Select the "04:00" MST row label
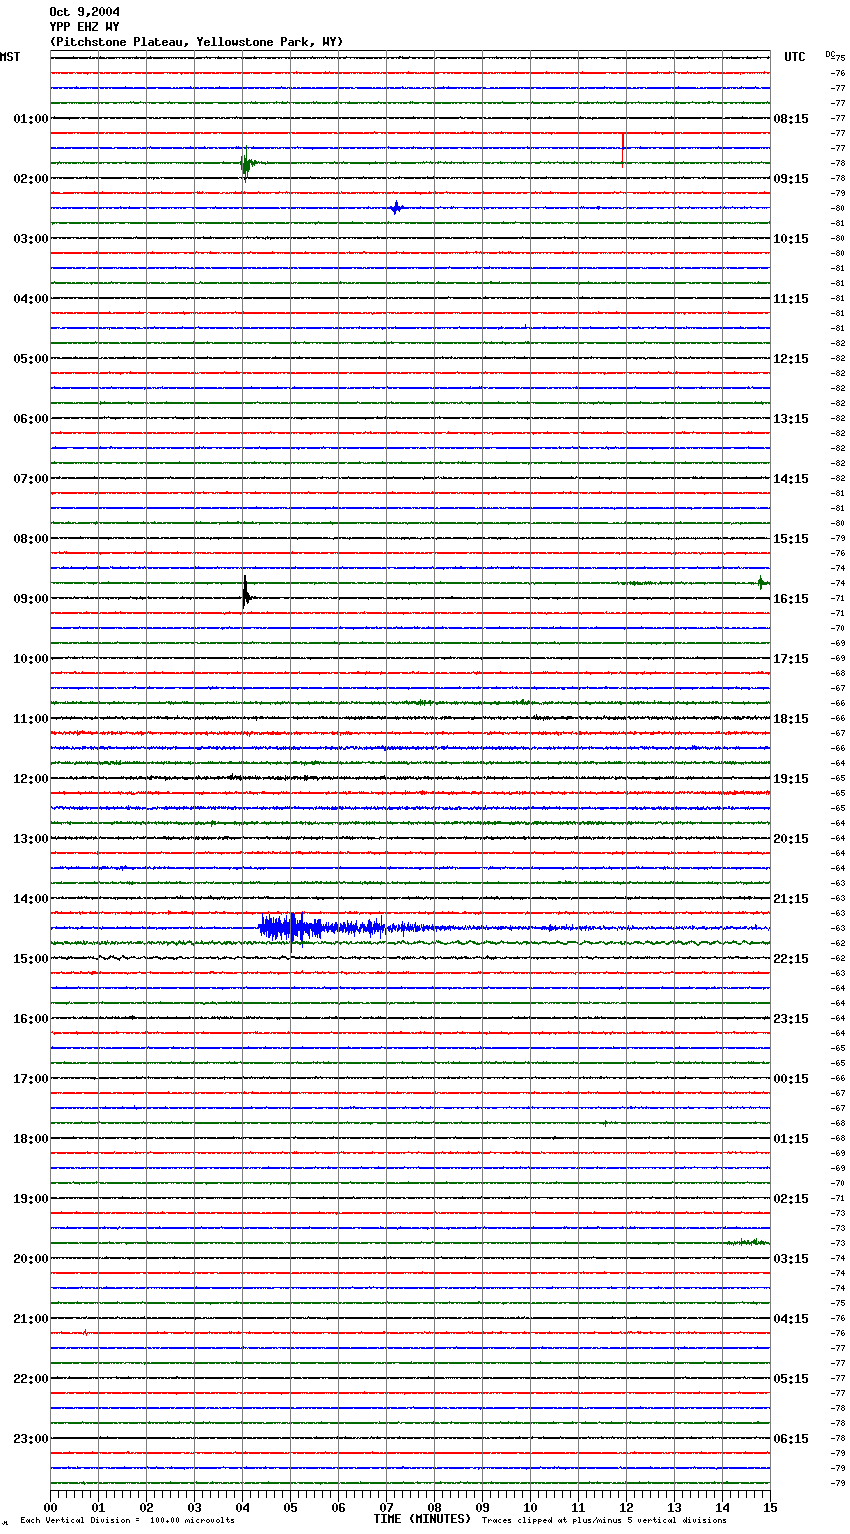The width and height of the screenshot is (850, 1534). pos(31,299)
